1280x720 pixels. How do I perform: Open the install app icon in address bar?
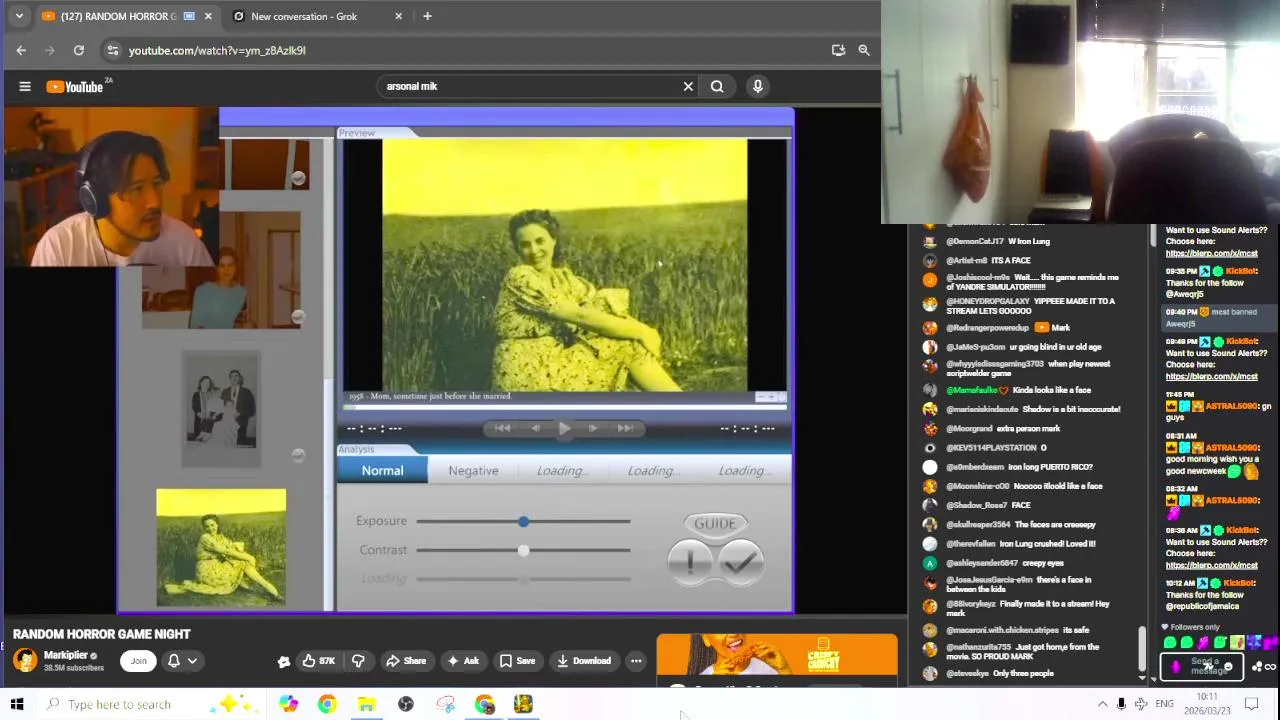838,50
